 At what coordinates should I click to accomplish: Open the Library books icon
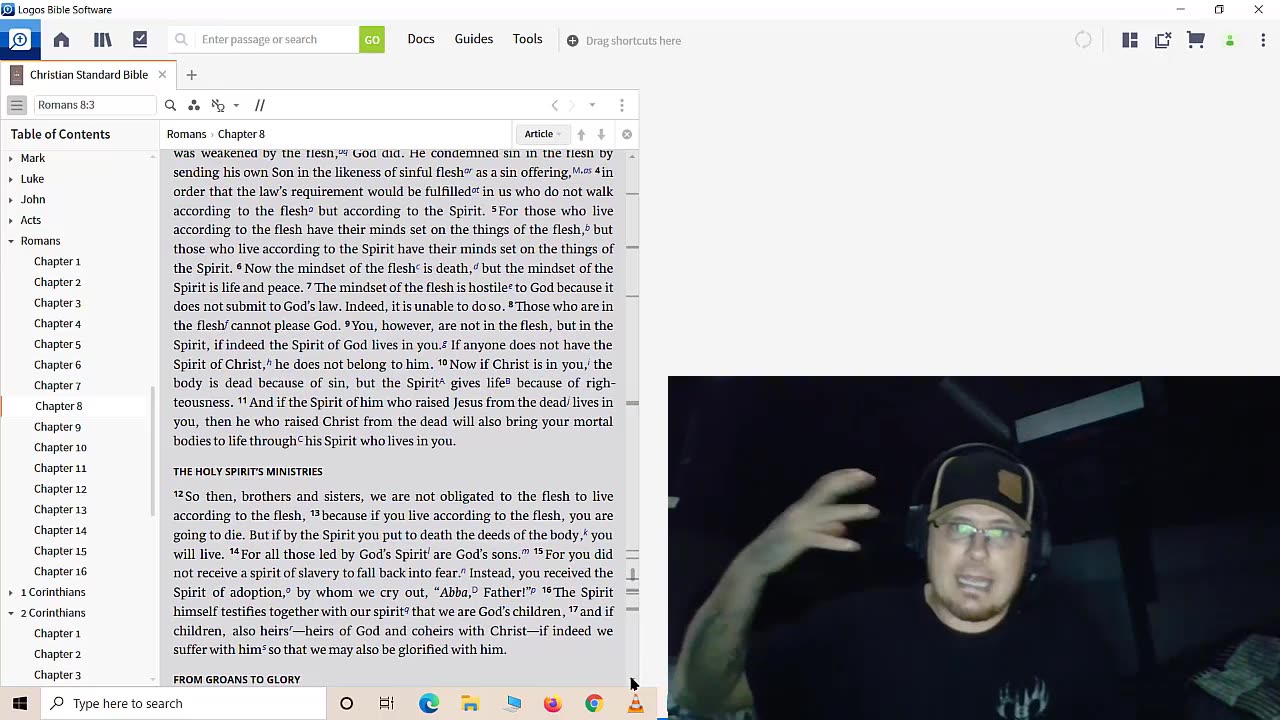tap(102, 40)
